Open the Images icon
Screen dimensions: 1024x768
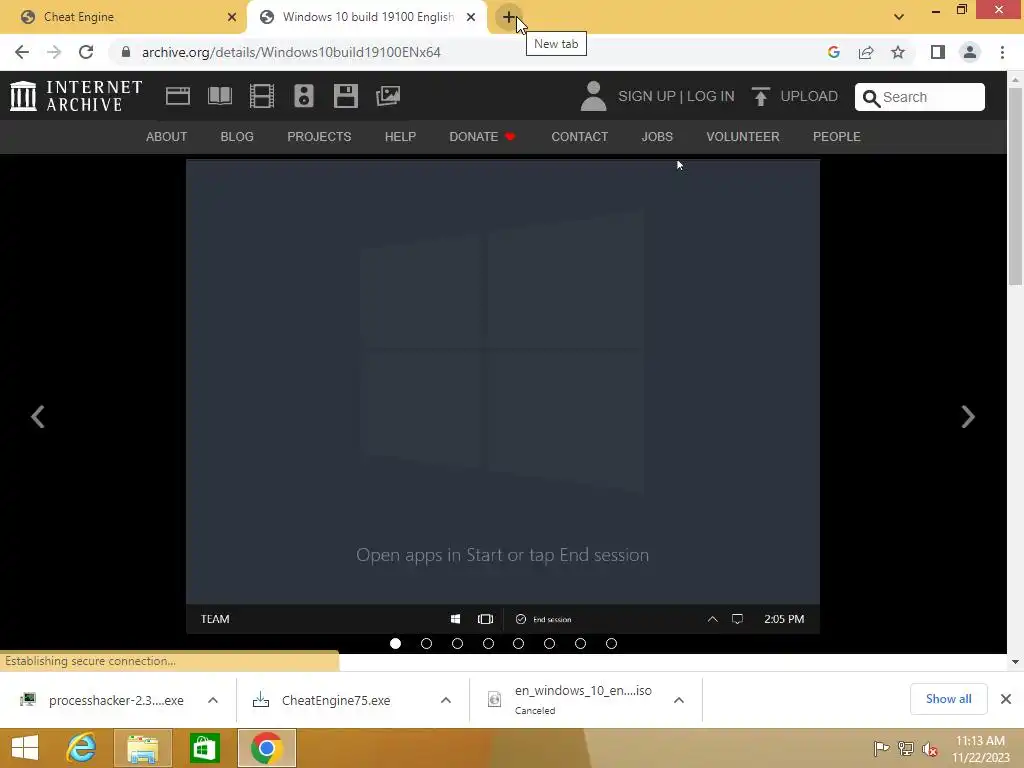[388, 96]
